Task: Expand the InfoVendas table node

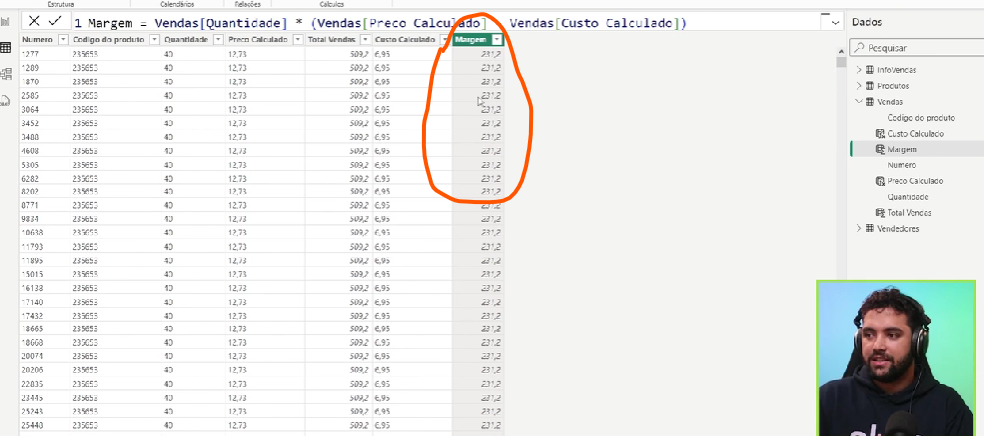Action: (x=859, y=70)
